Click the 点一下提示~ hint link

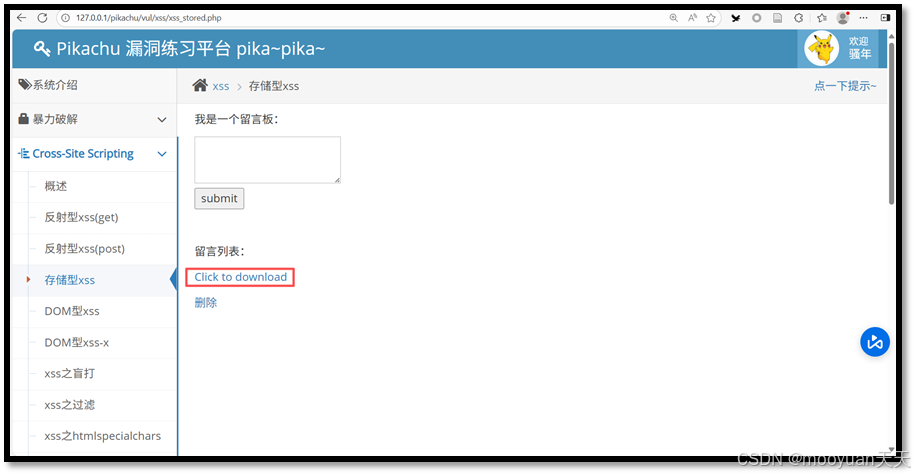point(845,86)
